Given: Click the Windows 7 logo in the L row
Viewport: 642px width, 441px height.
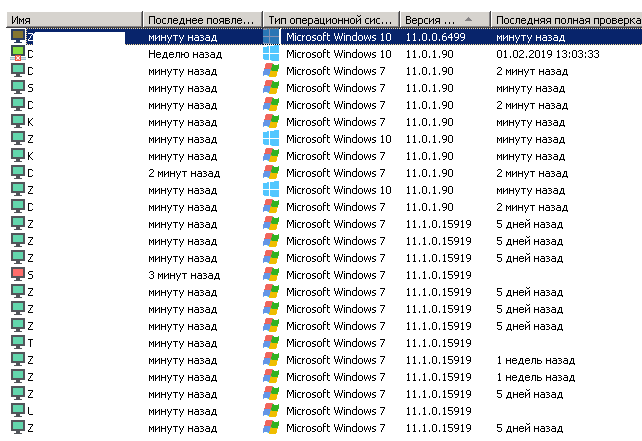Looking at the screenshot, I should point(271,411).
